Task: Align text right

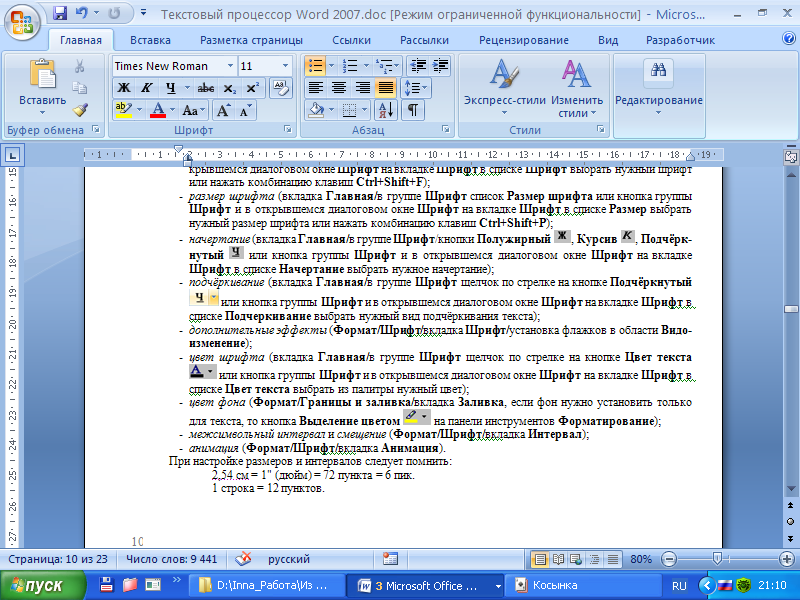Action: [x=363, y=88]
